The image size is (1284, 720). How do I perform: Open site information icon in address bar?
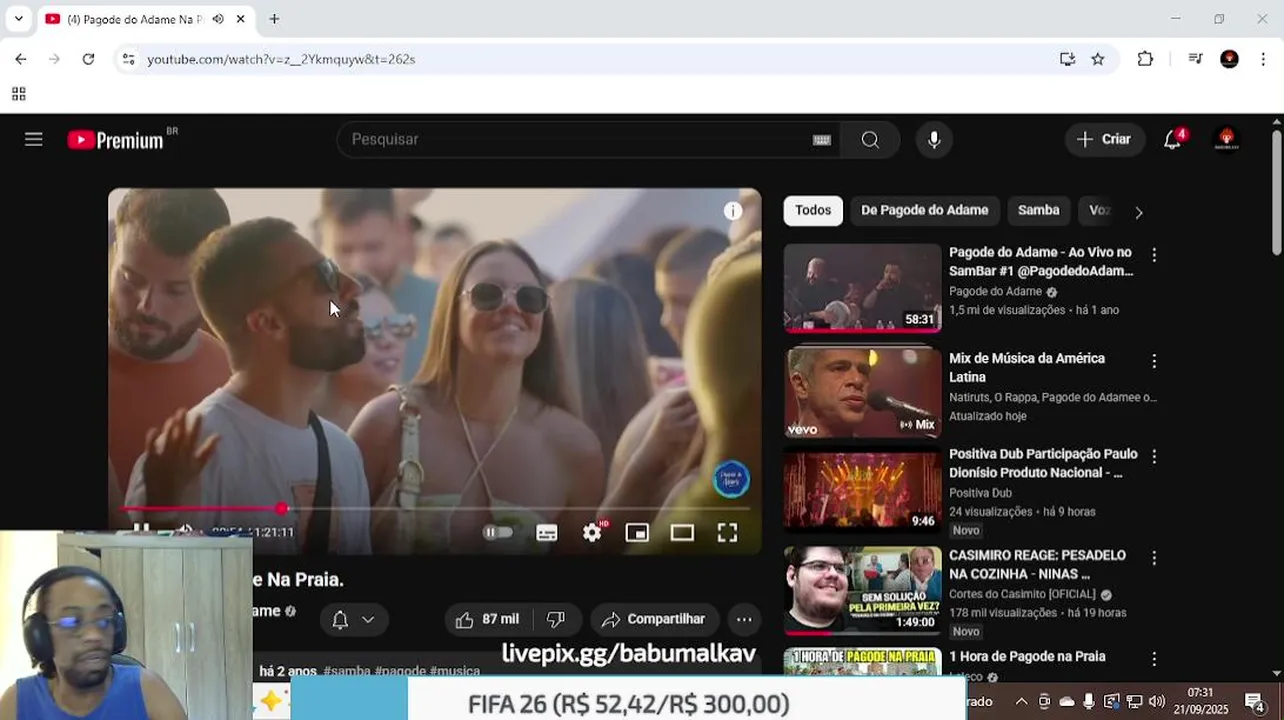click(x=128, y=59)
